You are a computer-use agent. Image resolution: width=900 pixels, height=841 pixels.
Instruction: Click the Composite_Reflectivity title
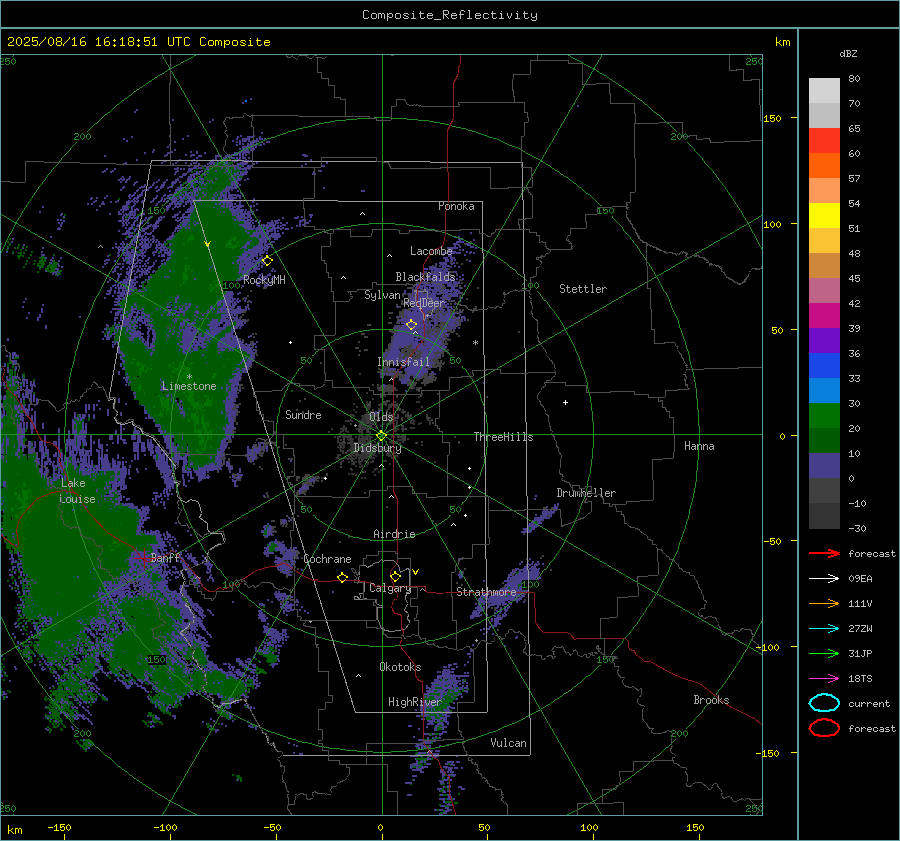click(449, 15)
